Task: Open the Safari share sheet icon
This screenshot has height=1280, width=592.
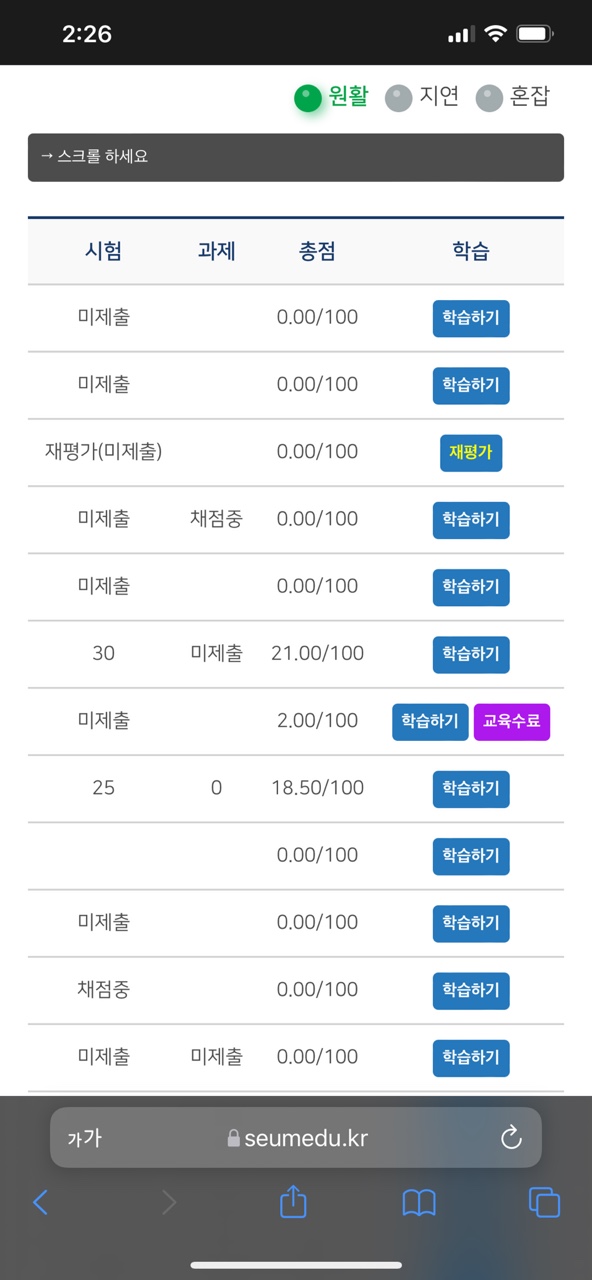Action: click(x=293, y=1203)
